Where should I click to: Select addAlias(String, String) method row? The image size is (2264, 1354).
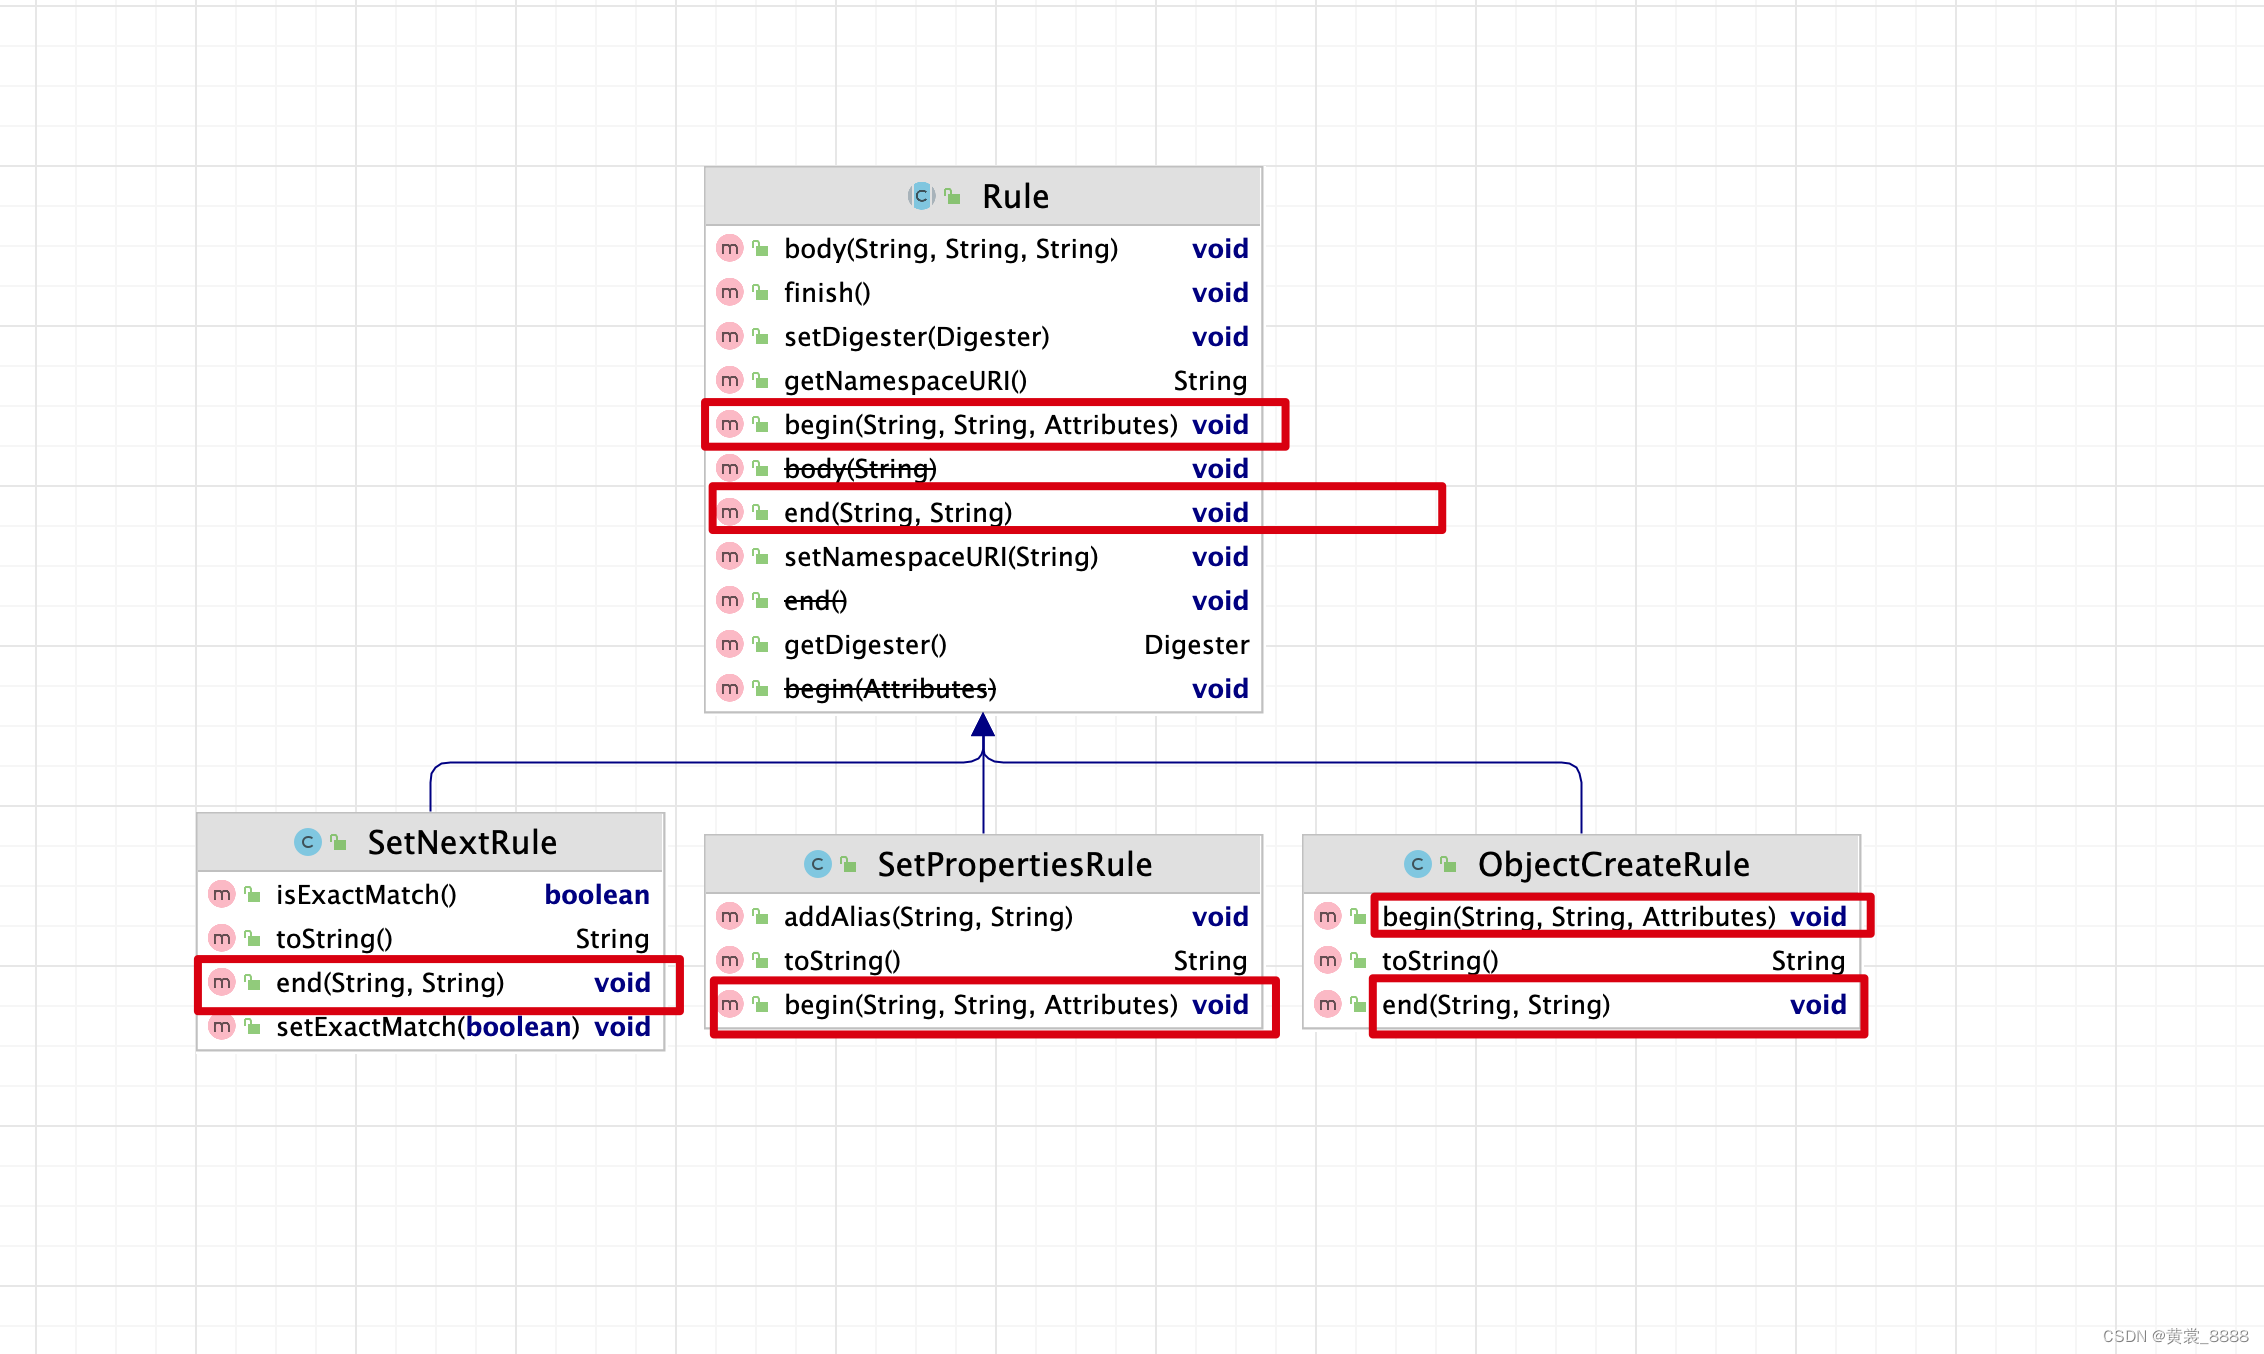pos(984,916)
